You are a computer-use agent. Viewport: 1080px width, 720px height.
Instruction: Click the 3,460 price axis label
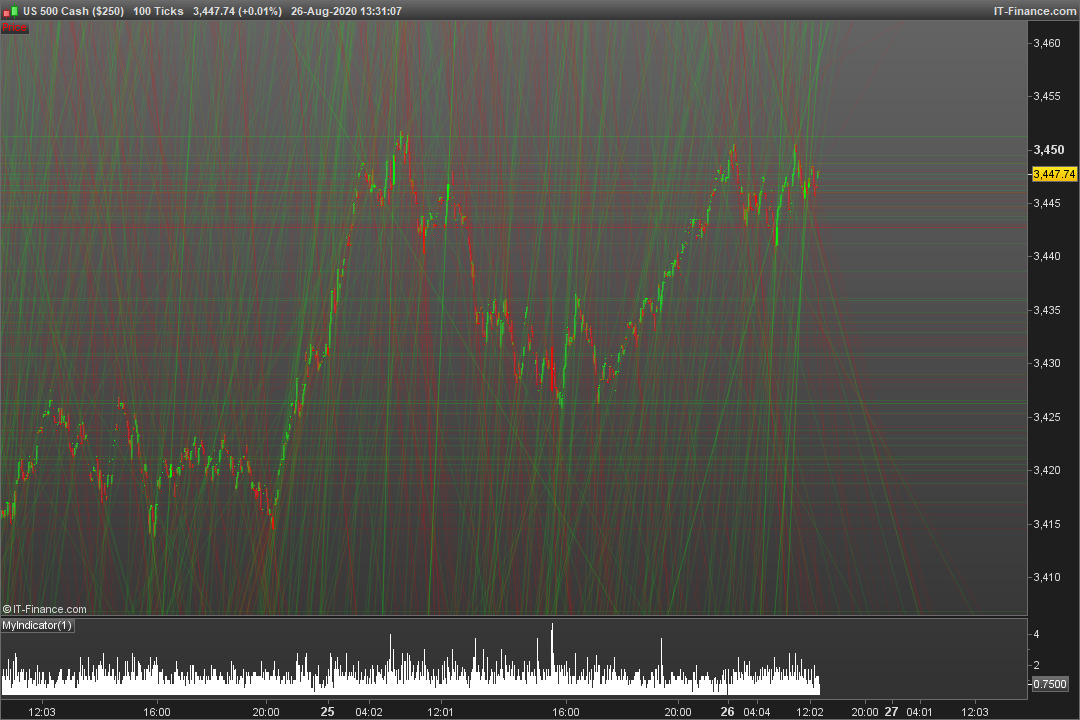(x=1047, y=43)
